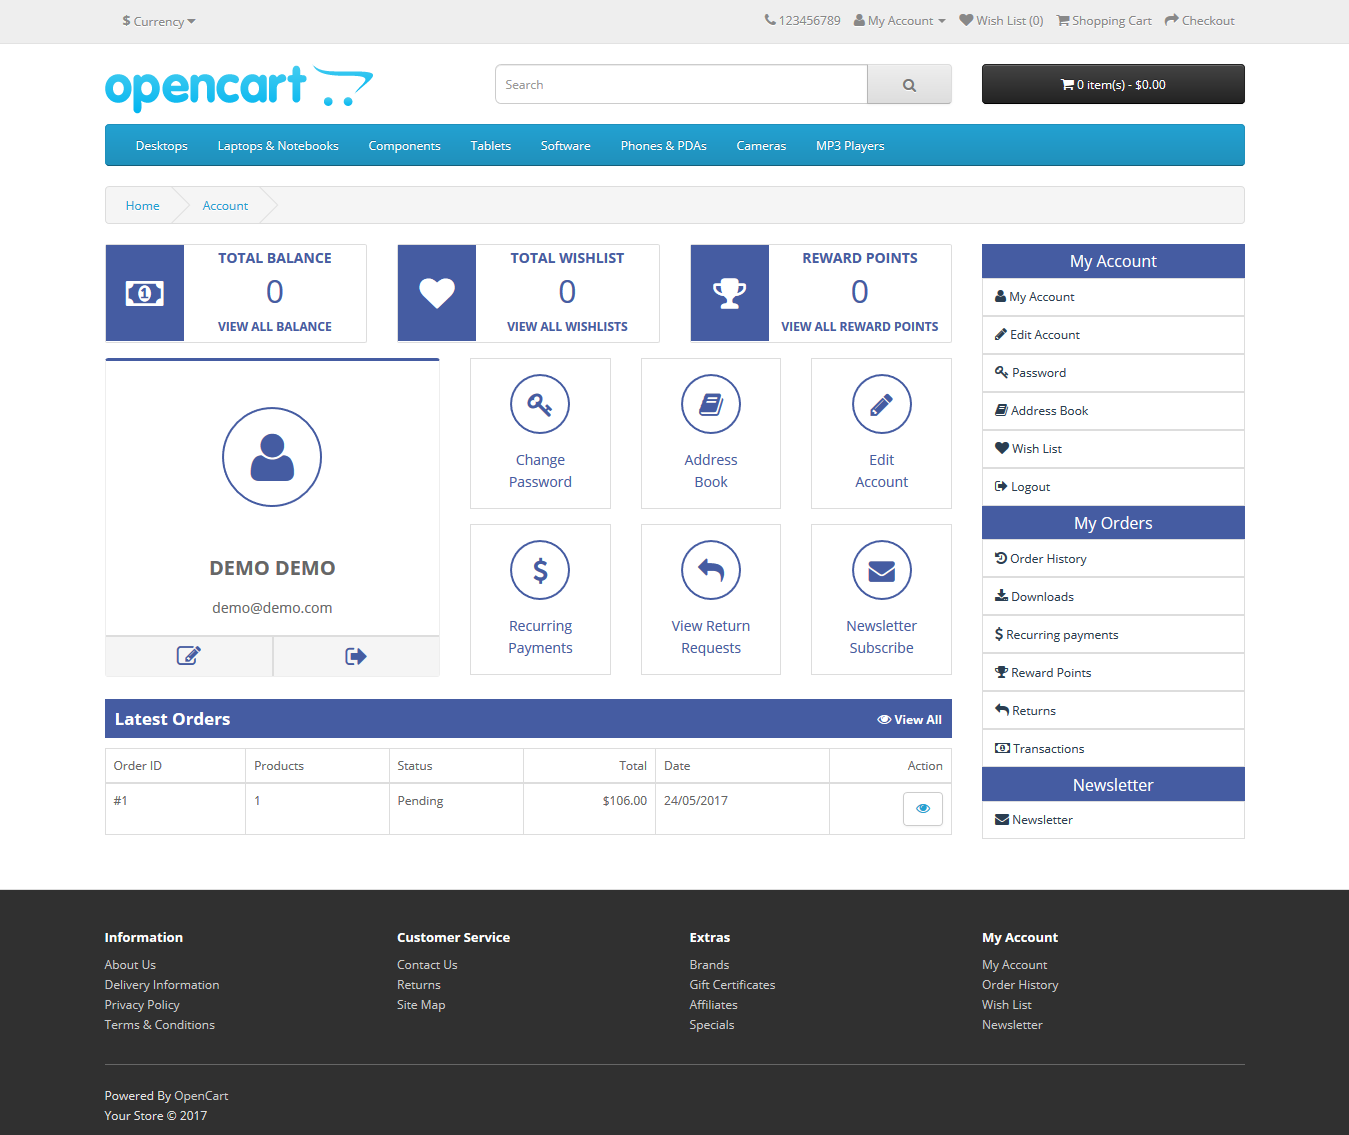This screenshot has width=1349, height=1135.
Task: View order #1 details eye button
Action: tap(922, 809)
